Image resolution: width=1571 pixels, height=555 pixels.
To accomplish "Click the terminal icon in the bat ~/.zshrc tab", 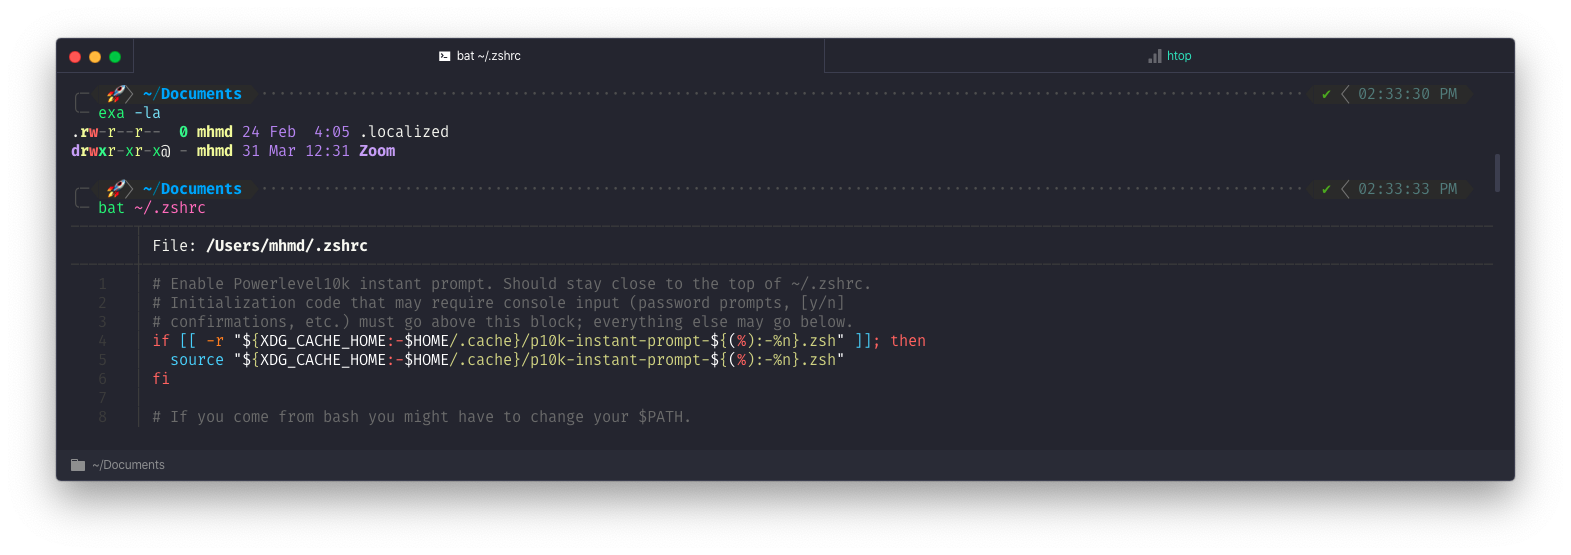I will click(444, 56).
